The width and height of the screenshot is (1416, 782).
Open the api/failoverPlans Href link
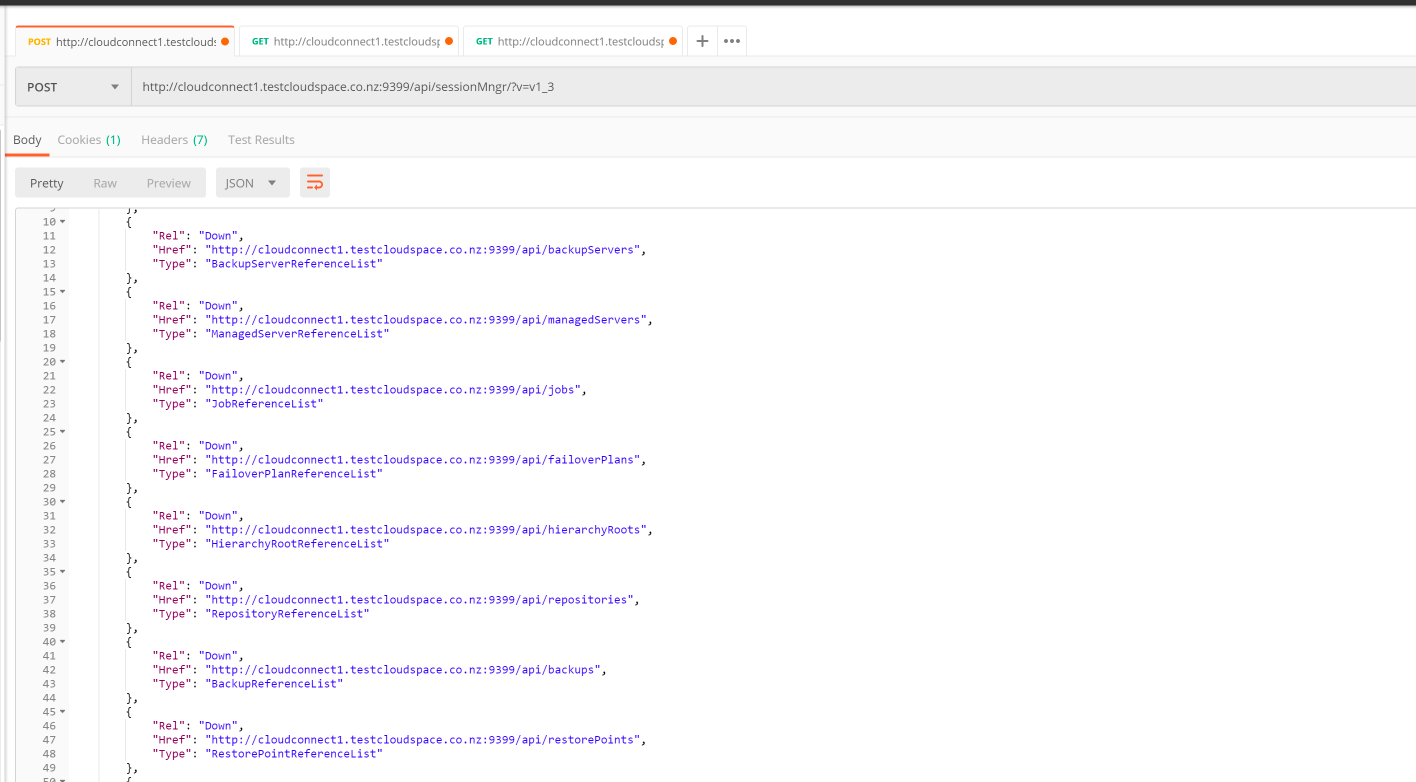pyautogui.click(x=423, y=459)
